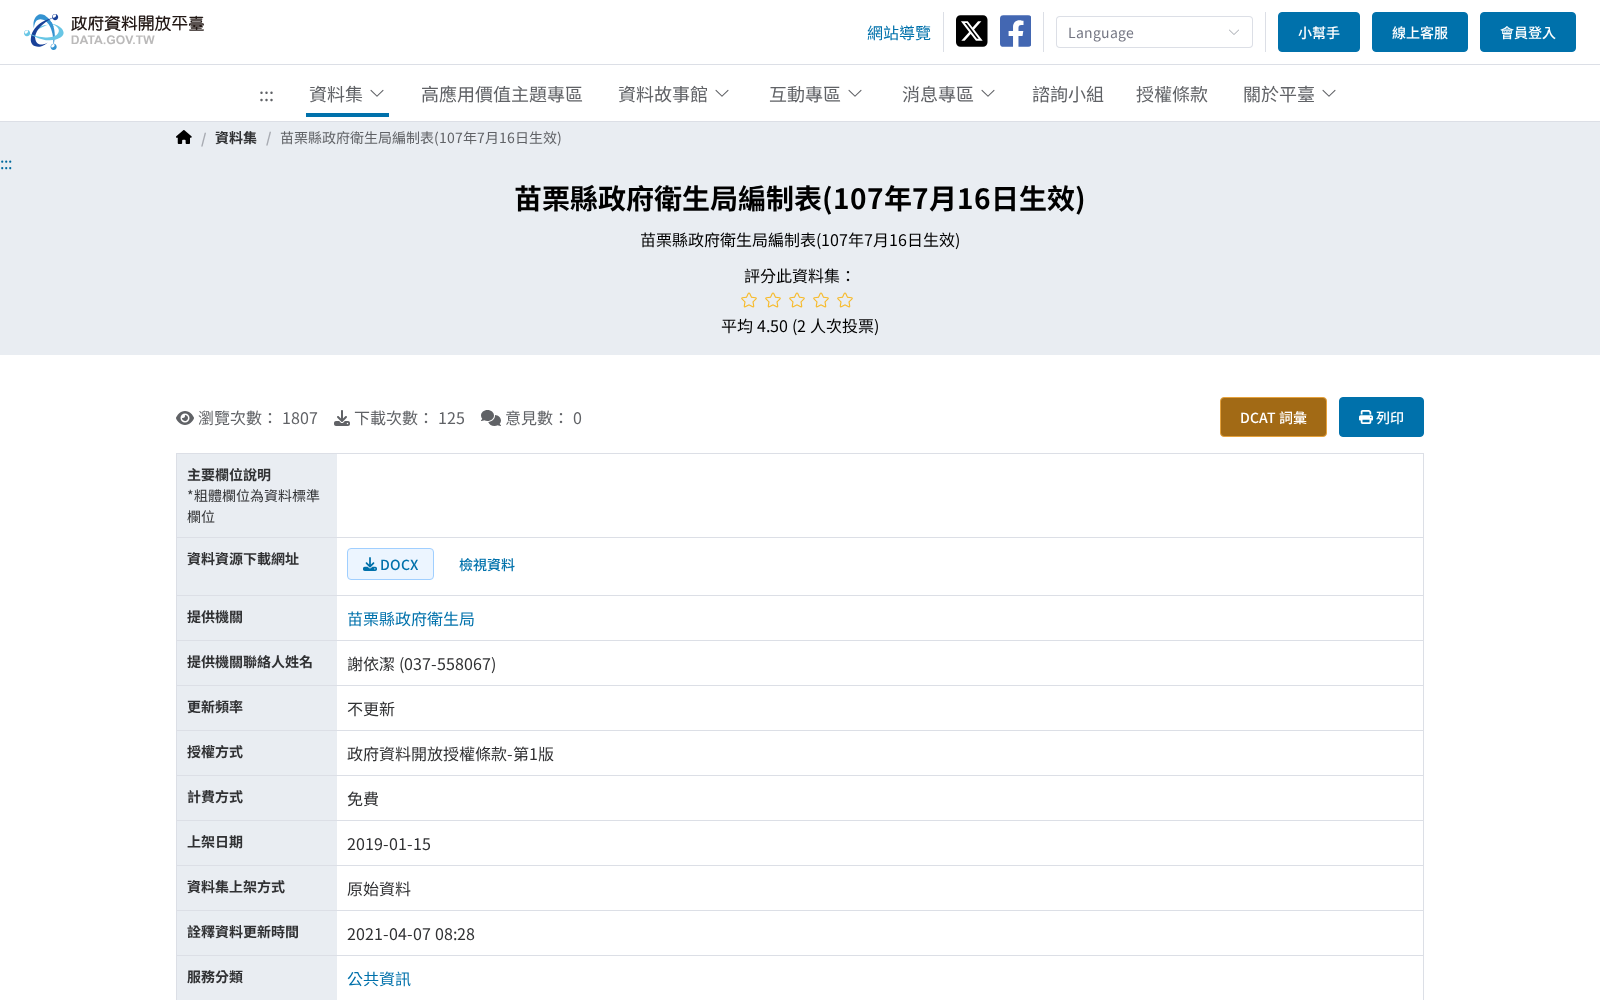Open 苗栗縣政府衛生局 provider link
Screen dimensions: 1600x1000
411,619
